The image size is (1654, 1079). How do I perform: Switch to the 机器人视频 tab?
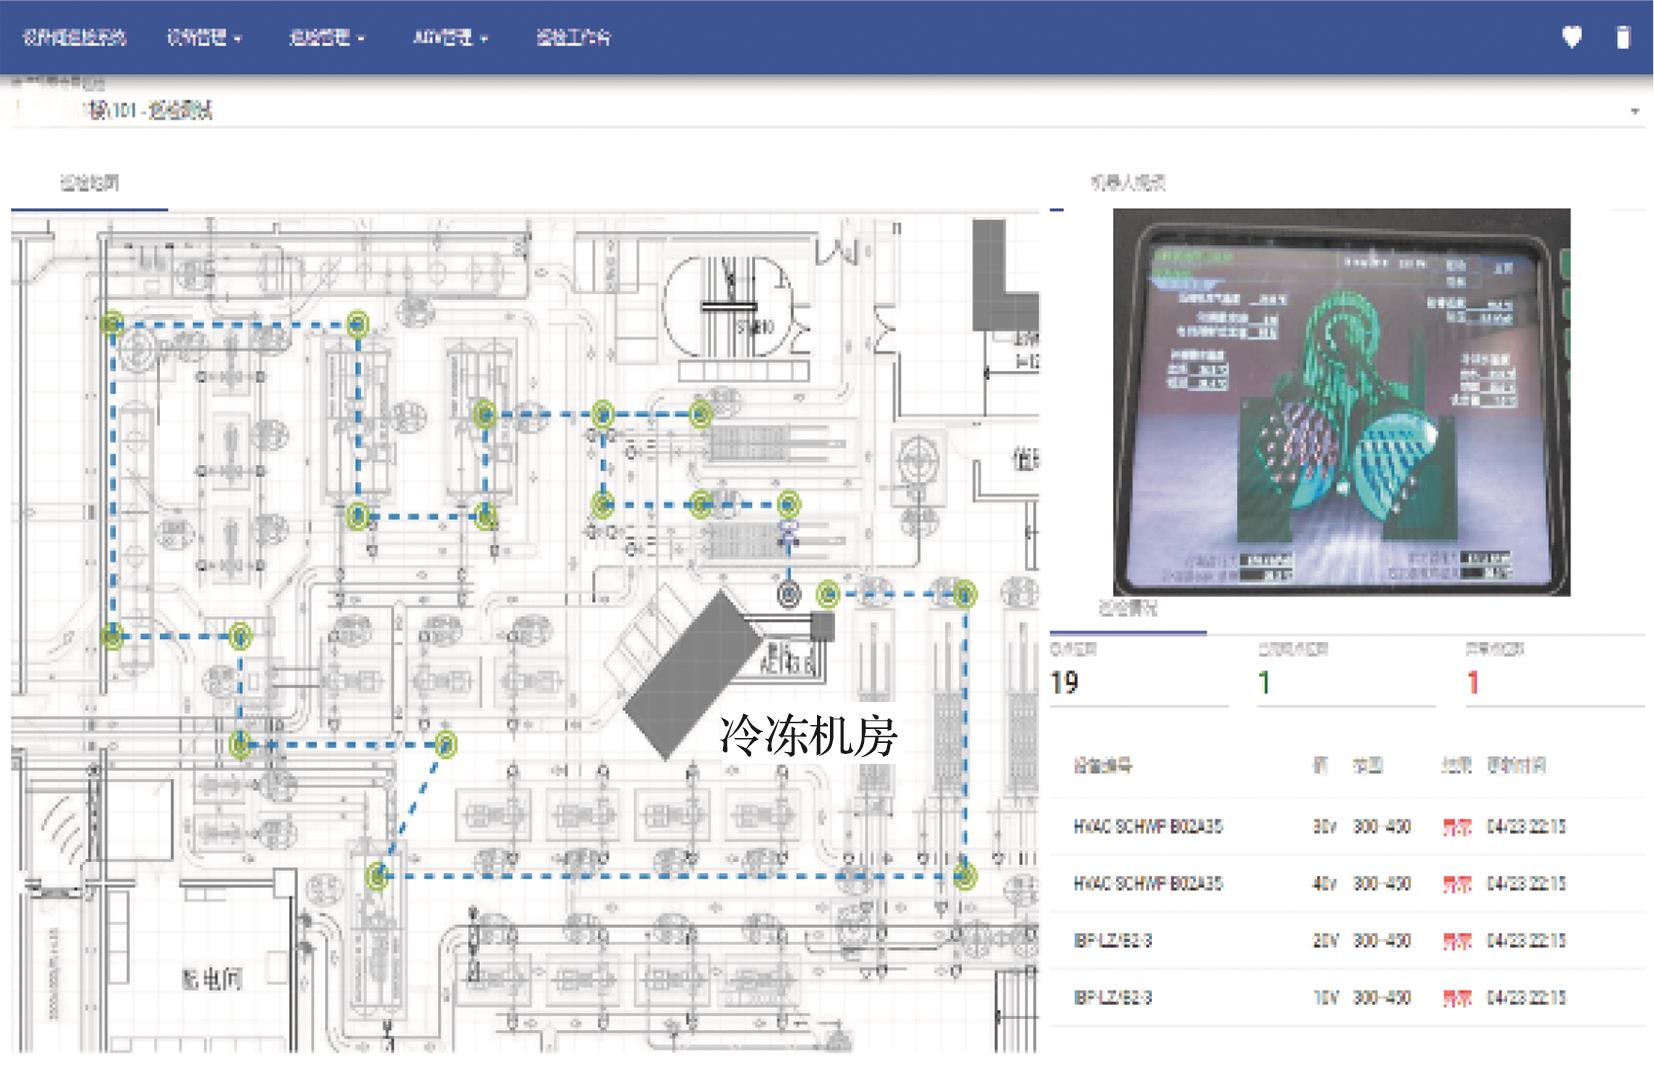[x=1127, y=182]
